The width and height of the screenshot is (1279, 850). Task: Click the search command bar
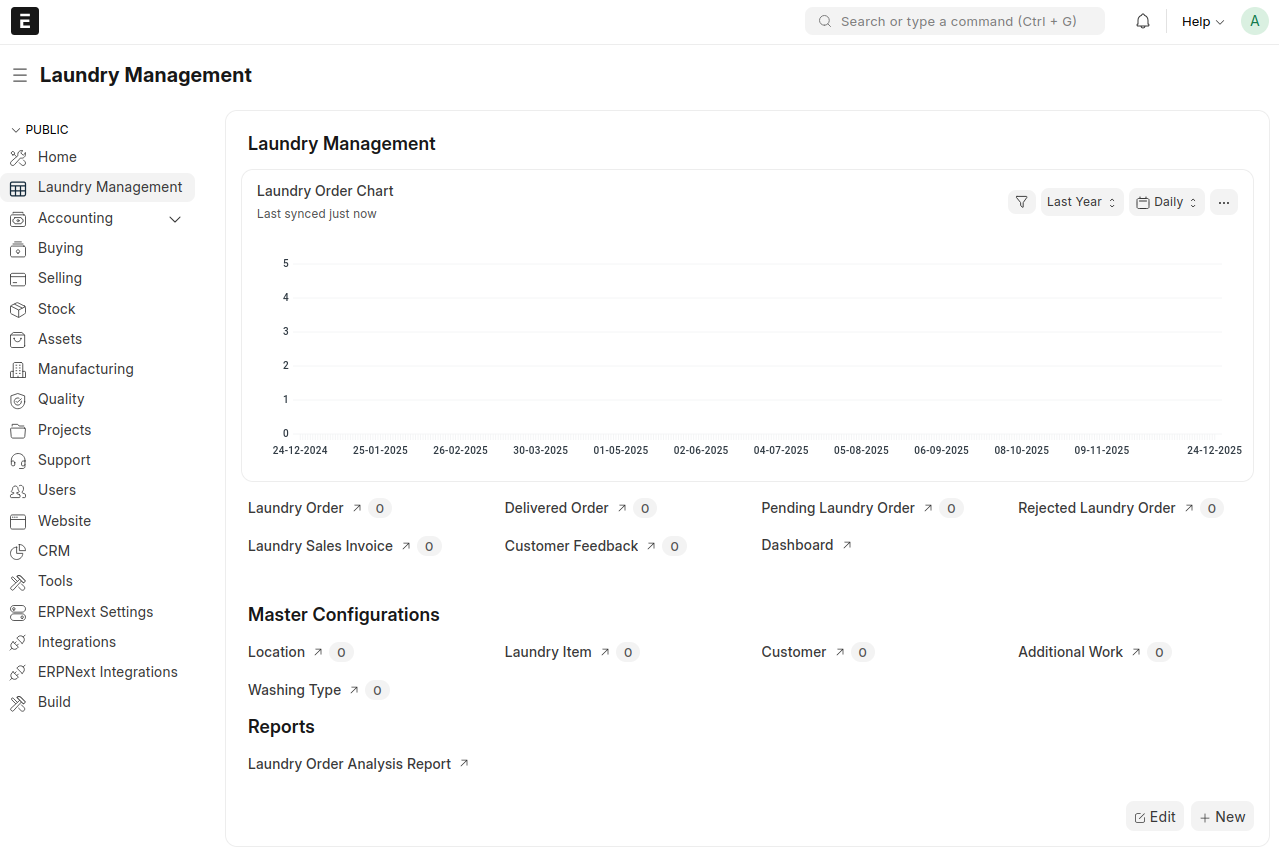tap(953, 21)
